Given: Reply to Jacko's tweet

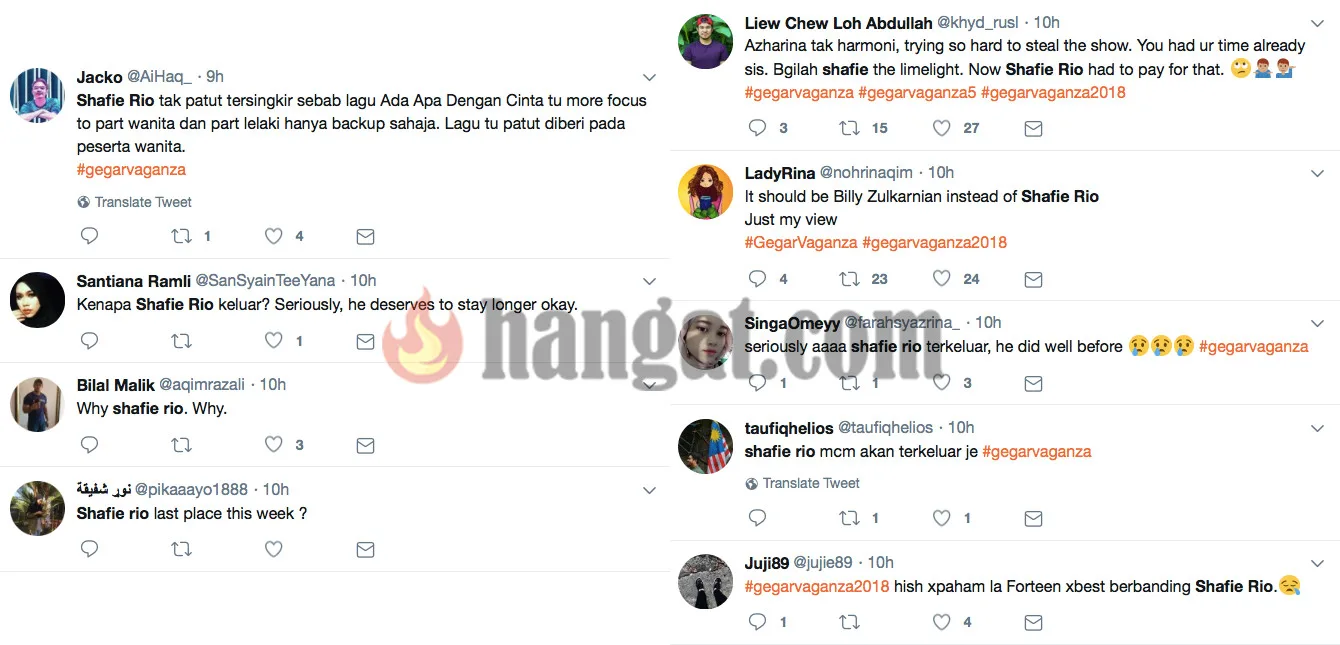Looking at the screenshot, I should tap(89, 237).
